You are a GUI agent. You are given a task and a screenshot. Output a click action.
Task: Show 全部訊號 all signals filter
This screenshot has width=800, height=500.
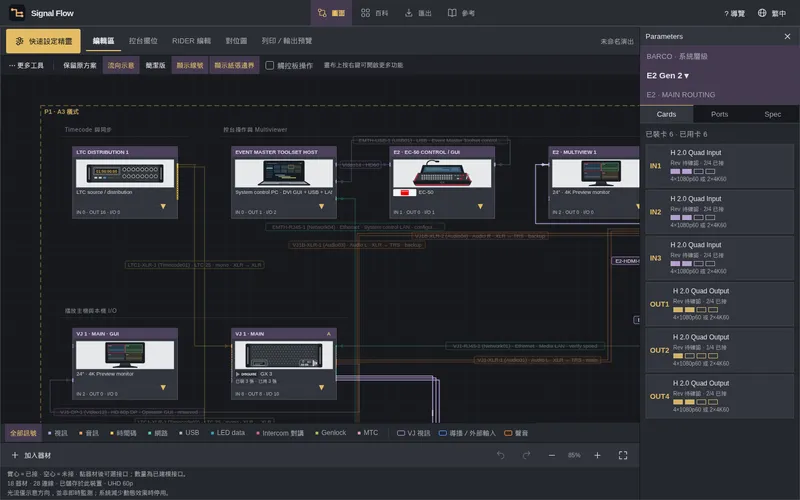click(x=23, y=433)
